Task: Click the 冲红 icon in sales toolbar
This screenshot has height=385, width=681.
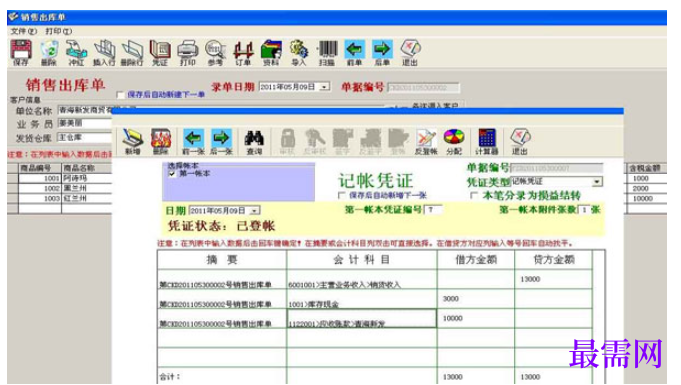Action: [76, 53]
